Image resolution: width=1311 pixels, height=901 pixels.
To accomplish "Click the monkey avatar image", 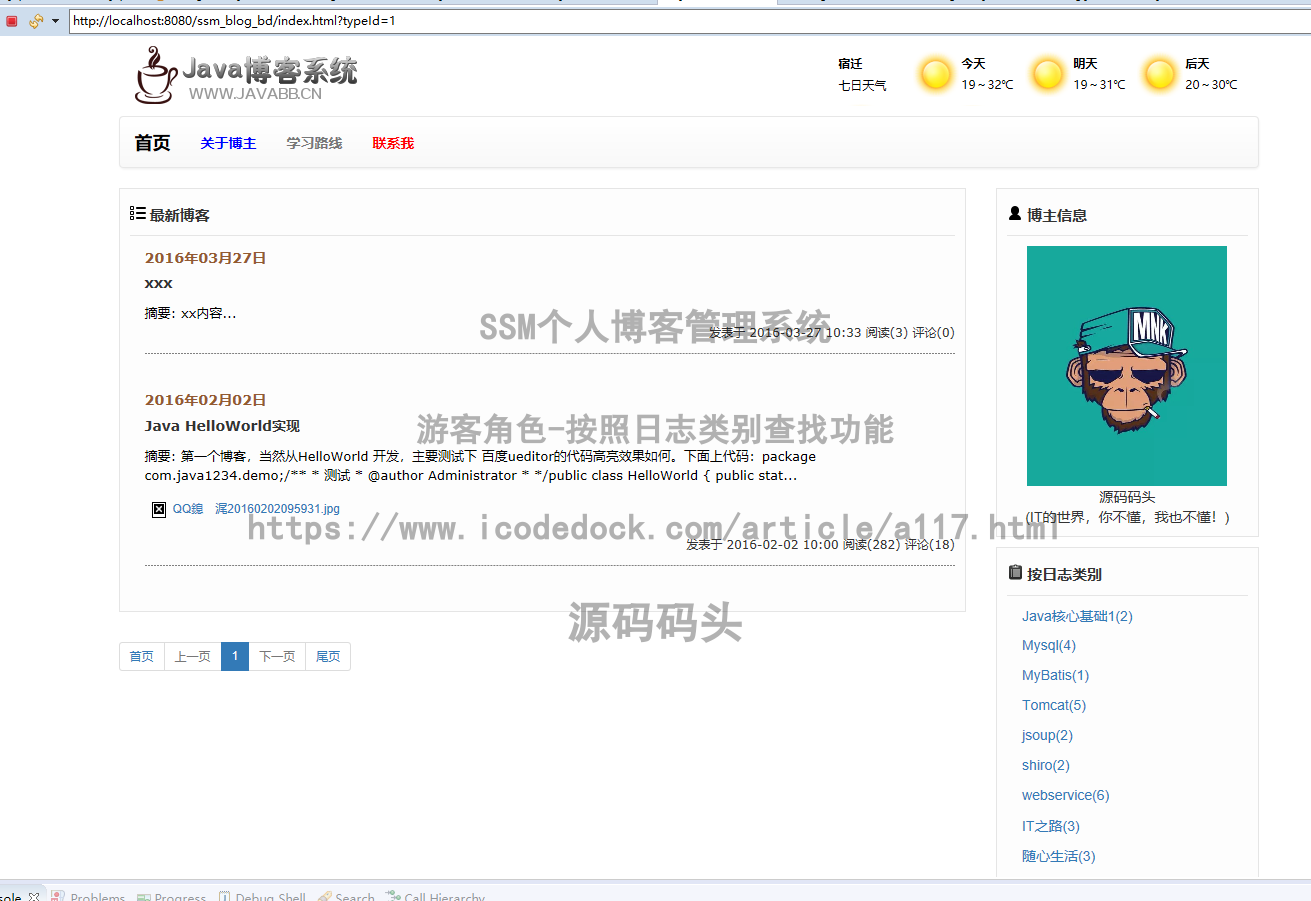I will pyautogui.click(x=1126, y=365).
